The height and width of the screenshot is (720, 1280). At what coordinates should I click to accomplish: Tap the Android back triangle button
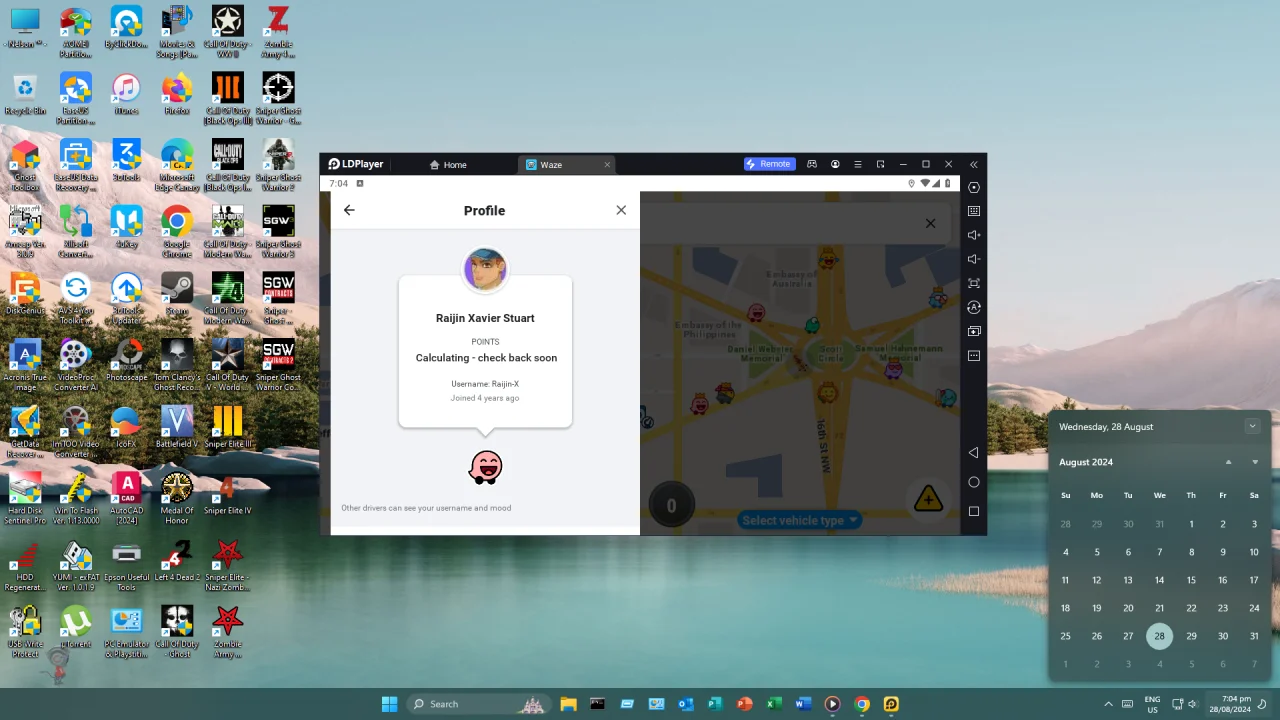(974, 453)
